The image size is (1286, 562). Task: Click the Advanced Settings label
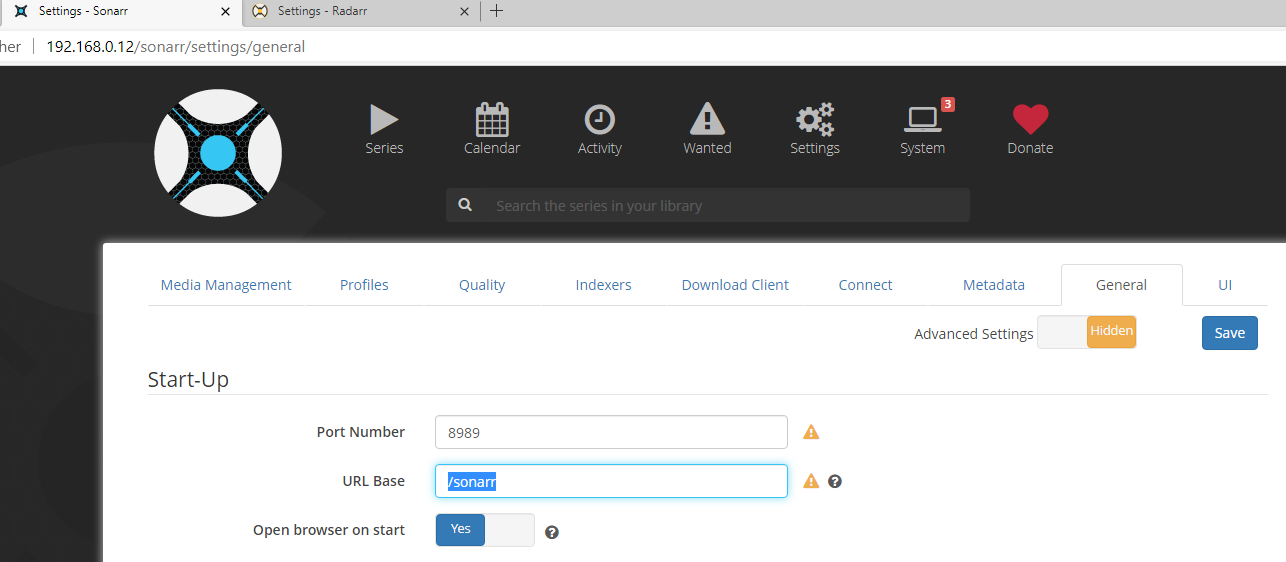(974, 334)
